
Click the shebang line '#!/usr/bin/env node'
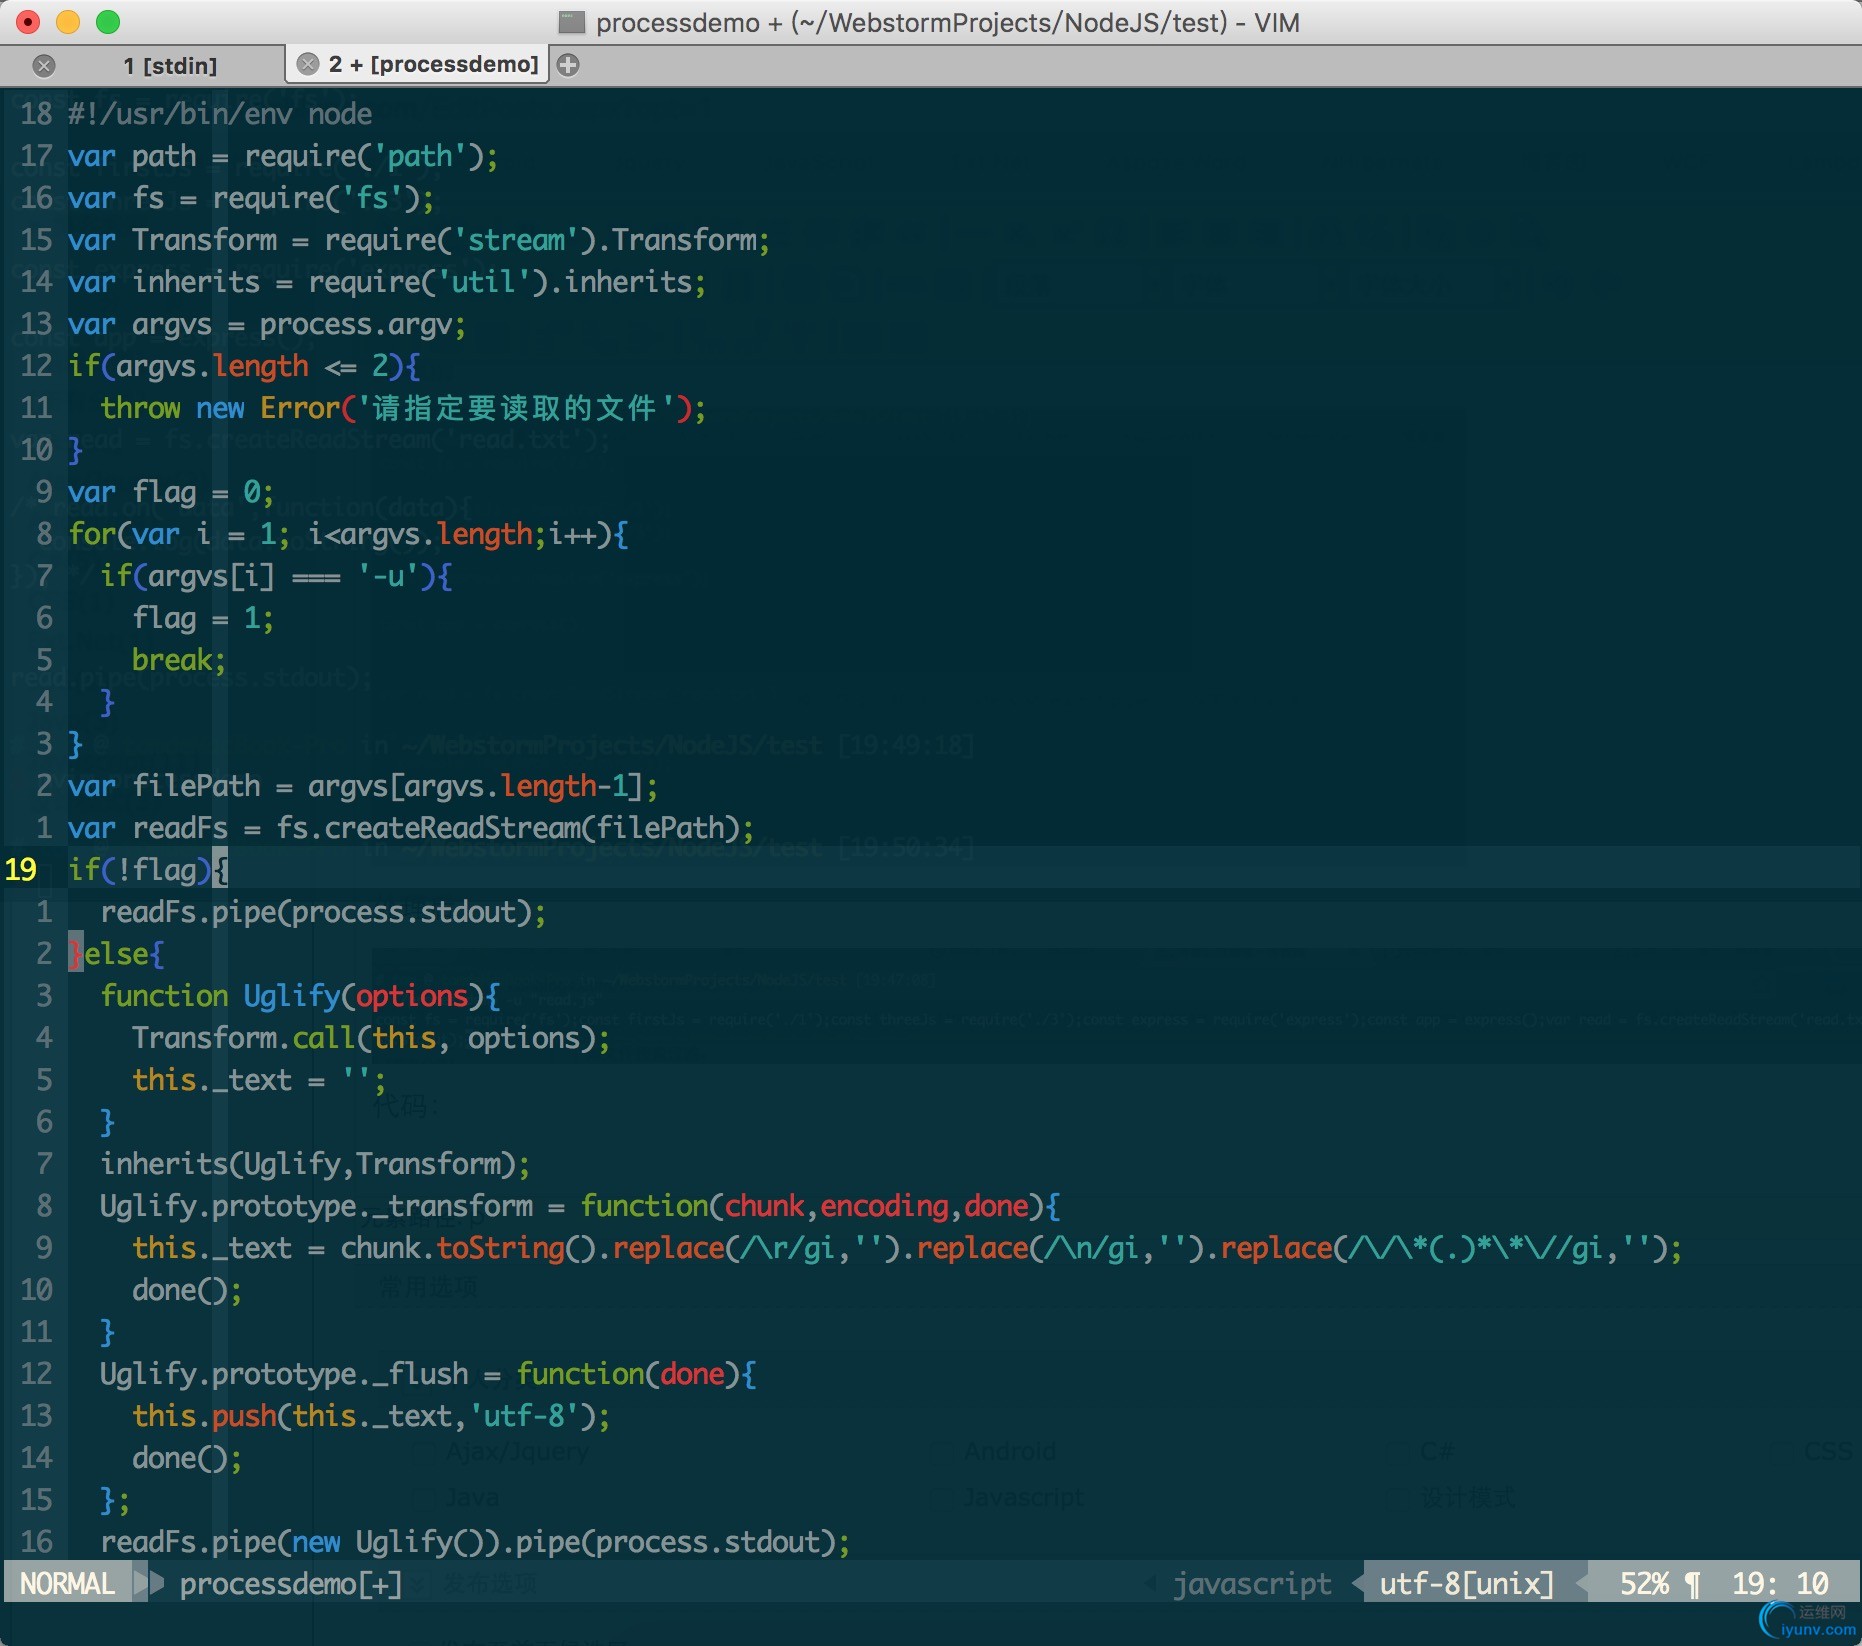pyautogui.click(x=220, y=114)
